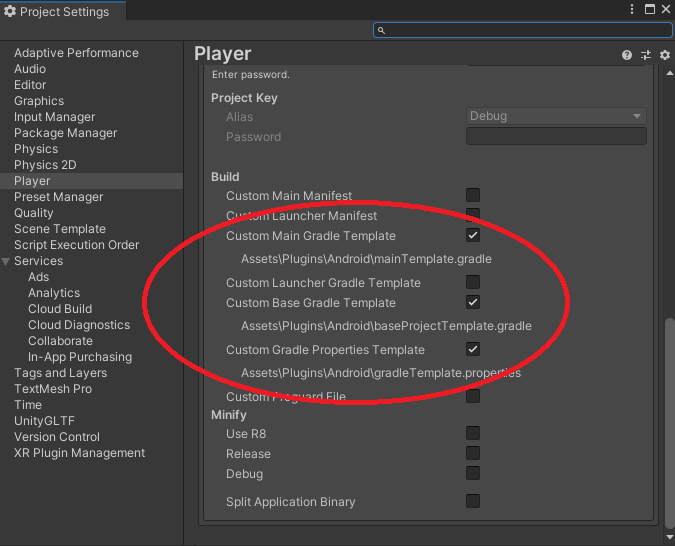Click the gradleTemplate.properties path text

(381, 373)
